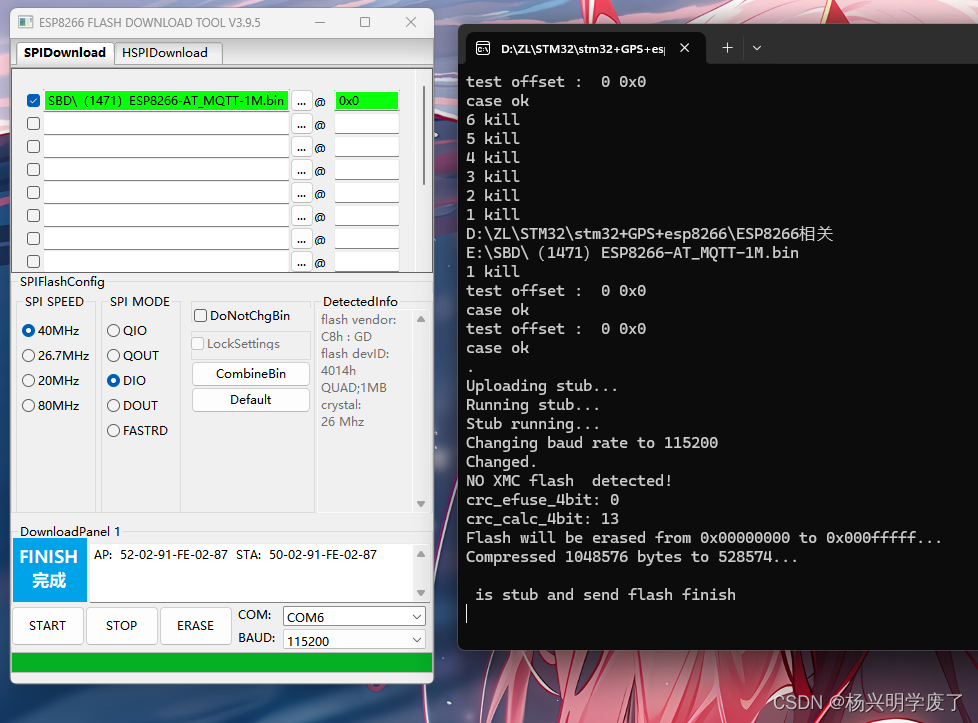Switch to the HSPIDownload tab
Viewport: 978px width, 723px height.
(x=167, y=53)
